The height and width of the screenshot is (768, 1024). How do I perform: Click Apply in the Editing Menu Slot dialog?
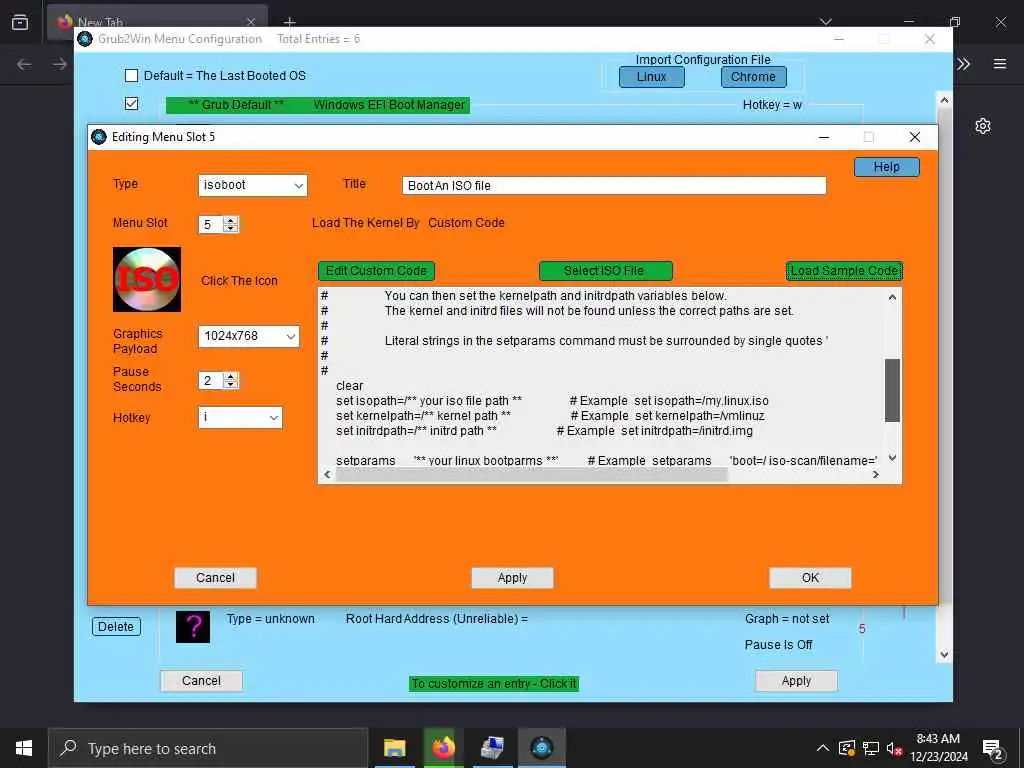tap(512, 578)
